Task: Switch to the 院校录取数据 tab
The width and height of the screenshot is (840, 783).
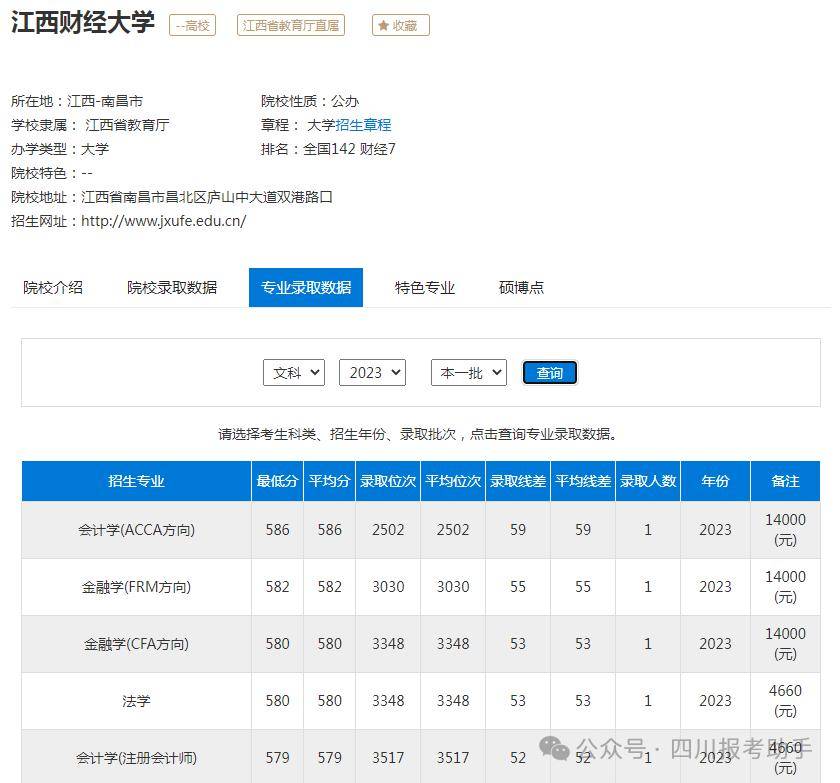Action: pos(172,288)
